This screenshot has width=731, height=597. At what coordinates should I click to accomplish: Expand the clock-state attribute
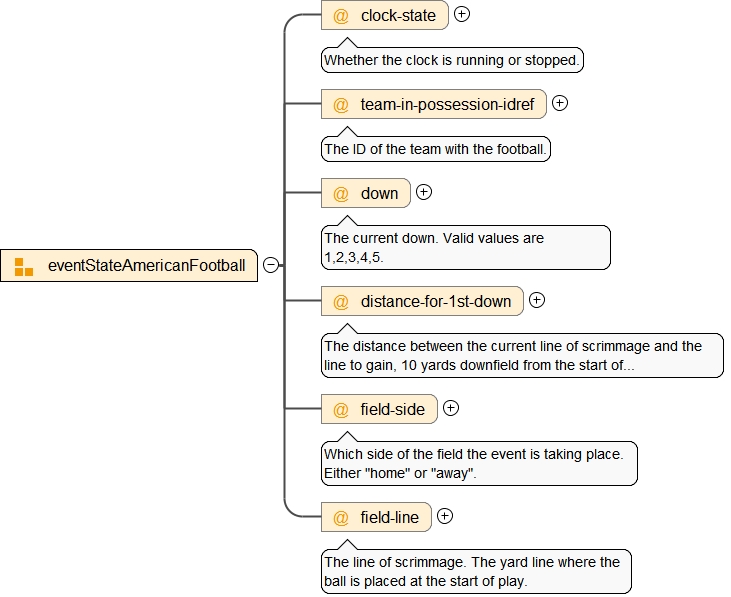pyautogui.click(x=462, y=14)
